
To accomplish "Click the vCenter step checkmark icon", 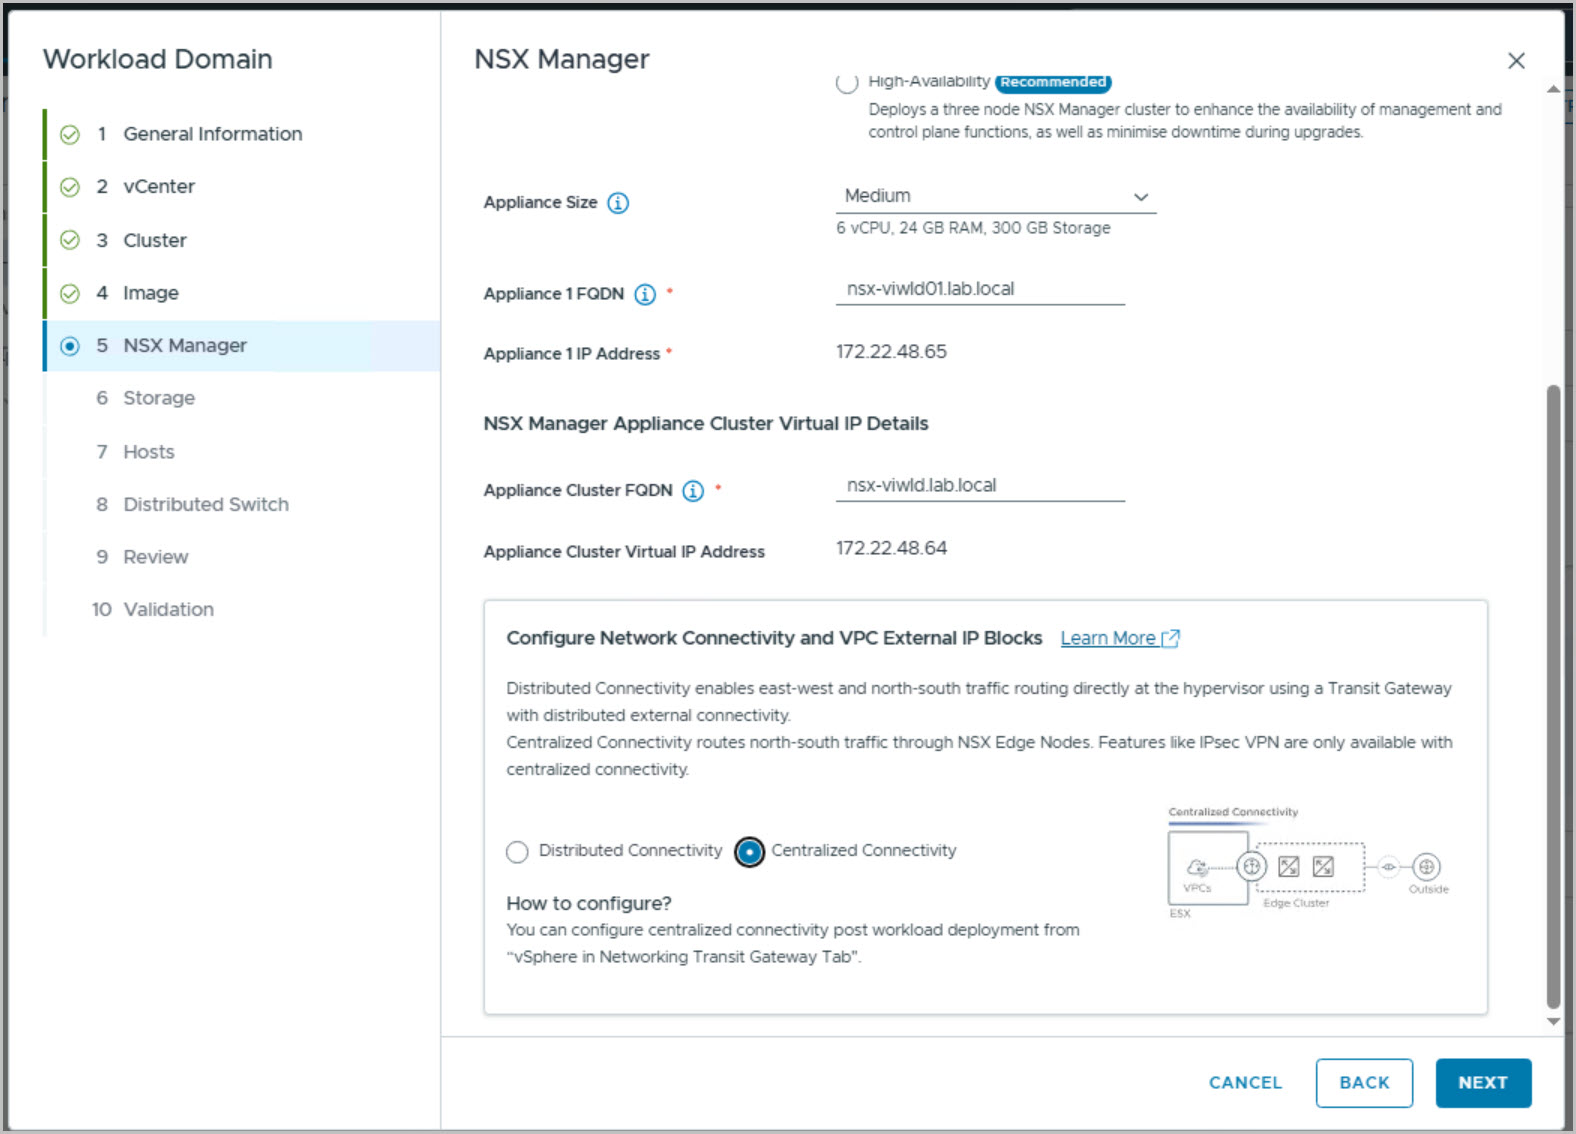I will click(70, 187).
